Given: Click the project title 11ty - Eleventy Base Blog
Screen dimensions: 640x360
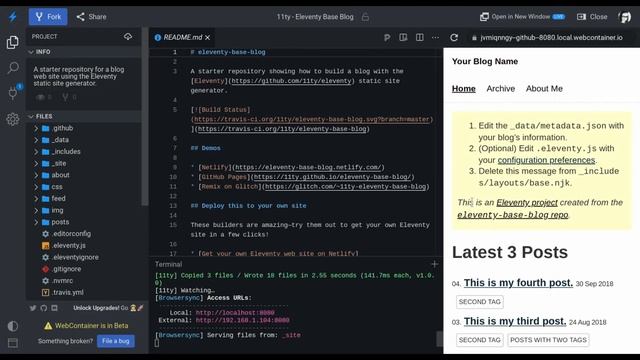Looking at the screenshot, I should click(x=315, y=17).
